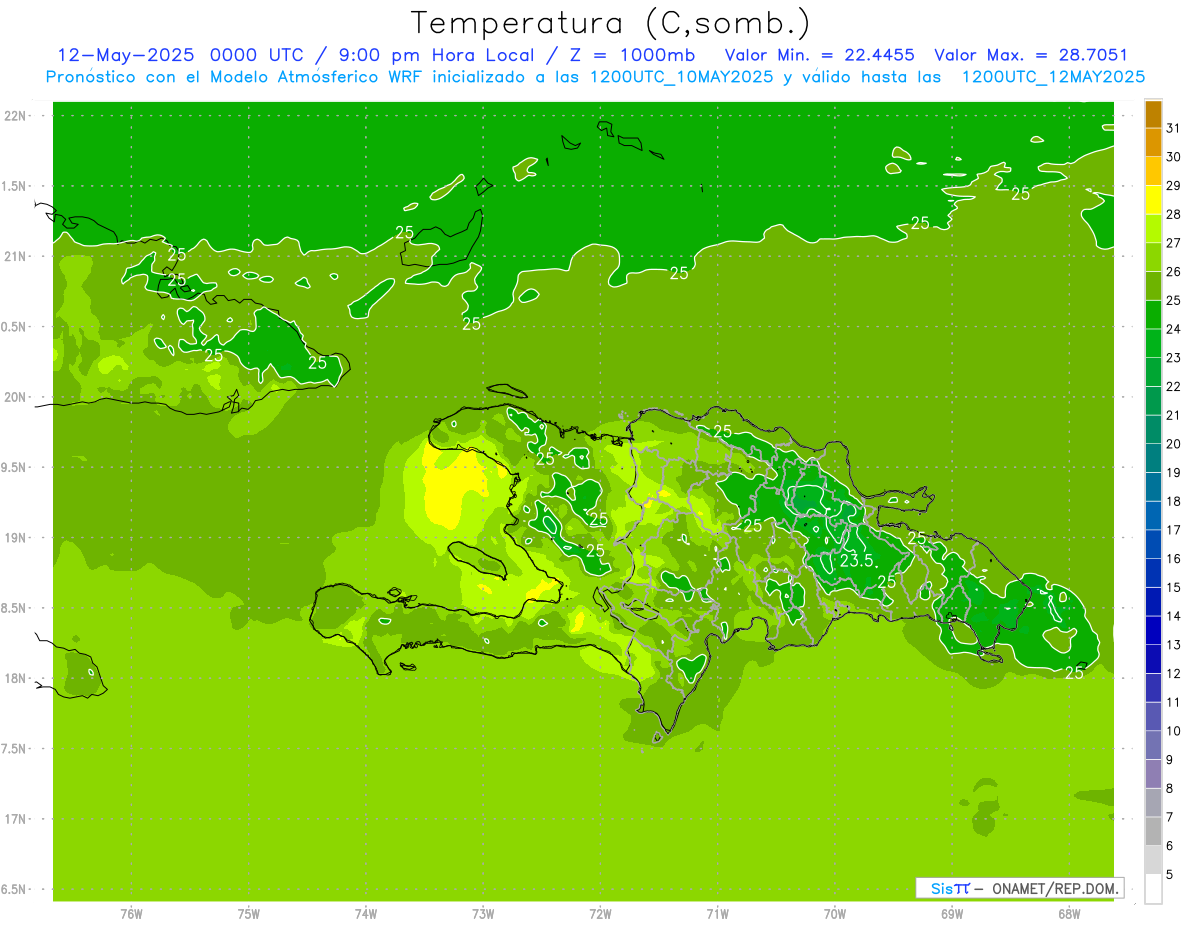The width and height of the screenshot is (1200, 927).
Task: Click the legend label "10"
Action: coord(1174,731)
